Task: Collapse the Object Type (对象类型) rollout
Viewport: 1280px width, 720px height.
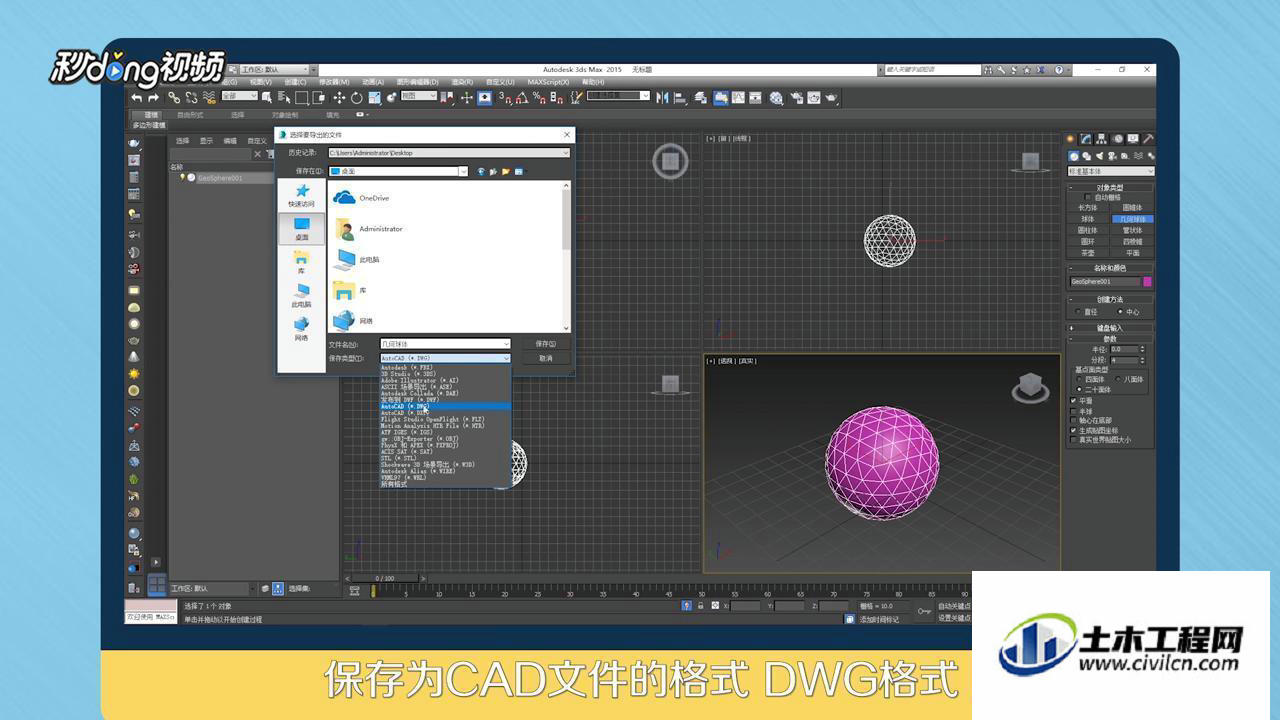Action: pyautogui.click(x=1110, y=187)
